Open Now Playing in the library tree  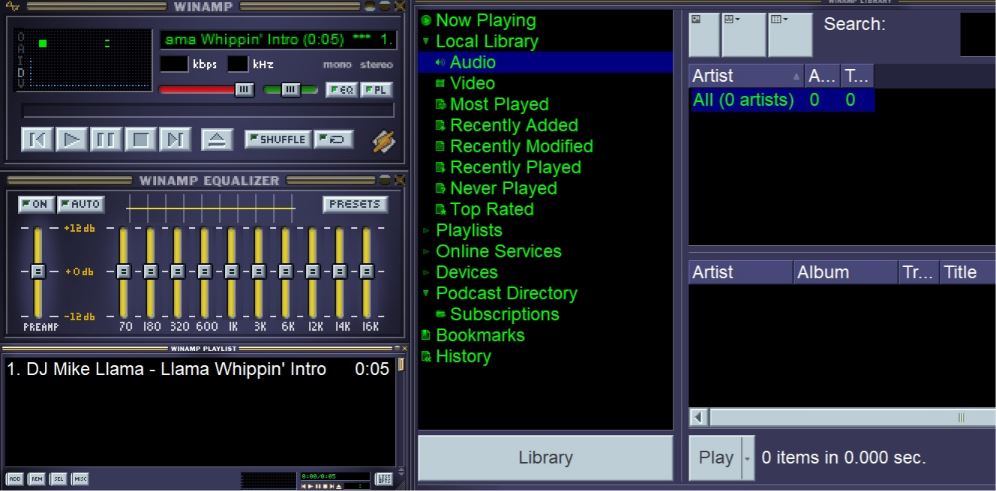[x=485, y=20]
